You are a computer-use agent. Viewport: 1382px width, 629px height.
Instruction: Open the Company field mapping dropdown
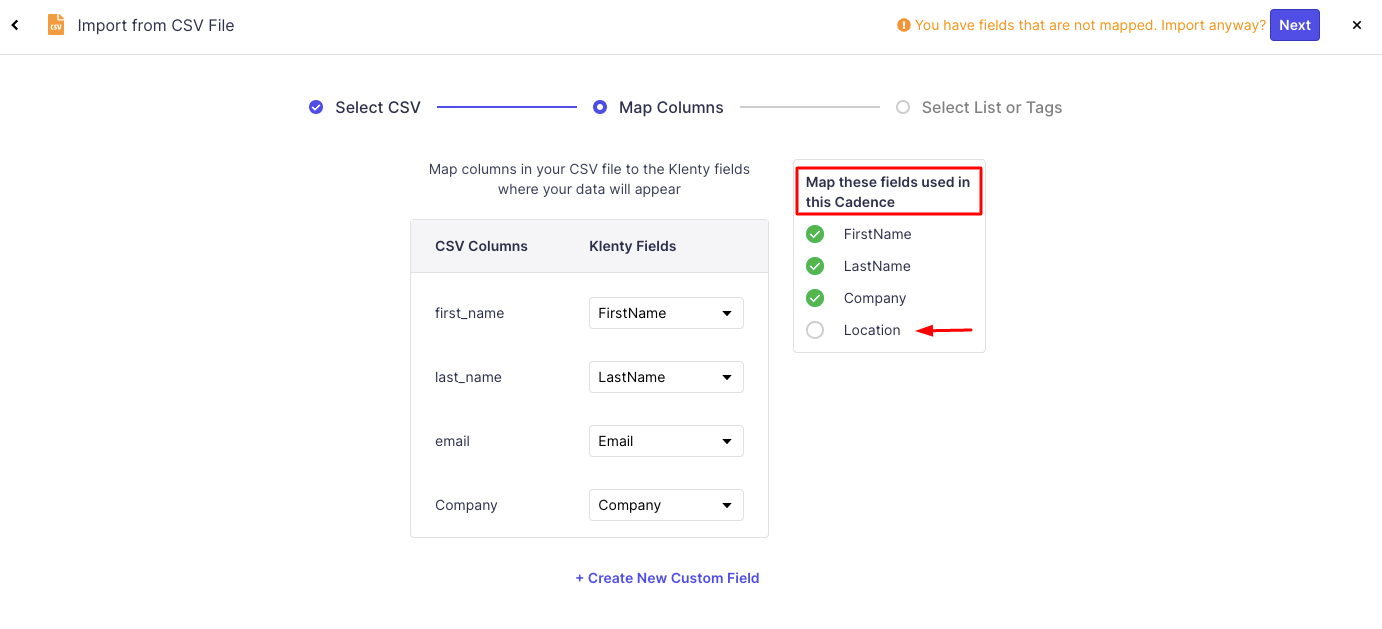point(666,505)
